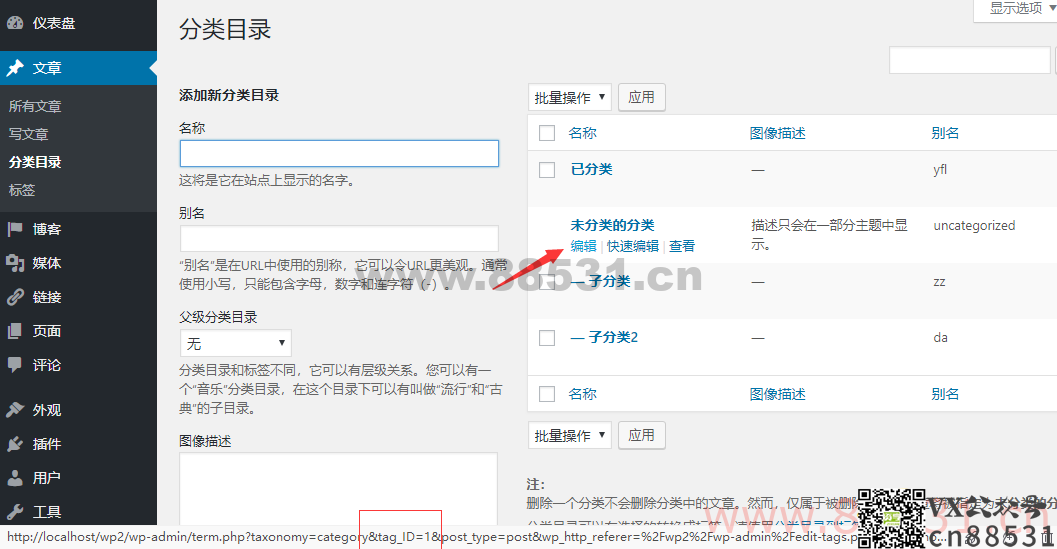Expand 显示选项 screen options
The image size is (1057, 549).
(1017, 9)
